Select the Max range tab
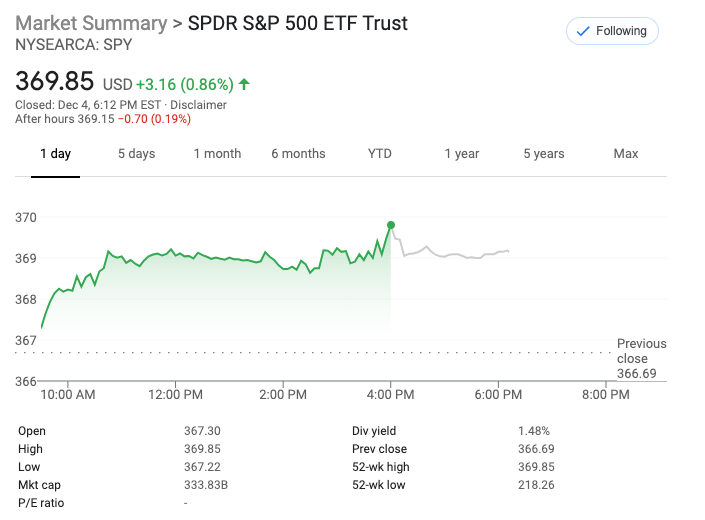The image size is (705, 520). tap(626, 154)
